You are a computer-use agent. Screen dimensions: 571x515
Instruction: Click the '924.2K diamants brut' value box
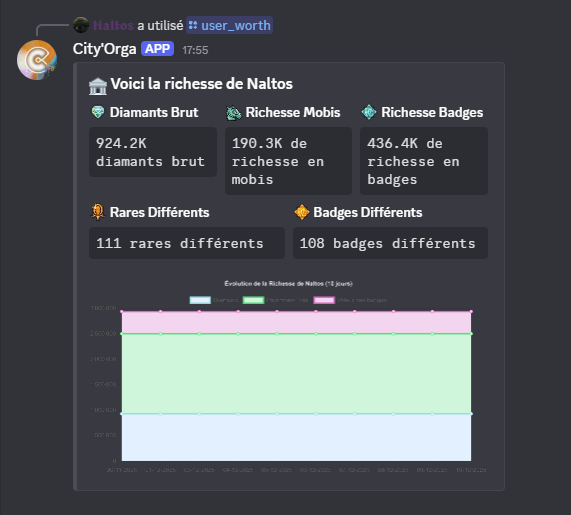click(x=153, y=152)
